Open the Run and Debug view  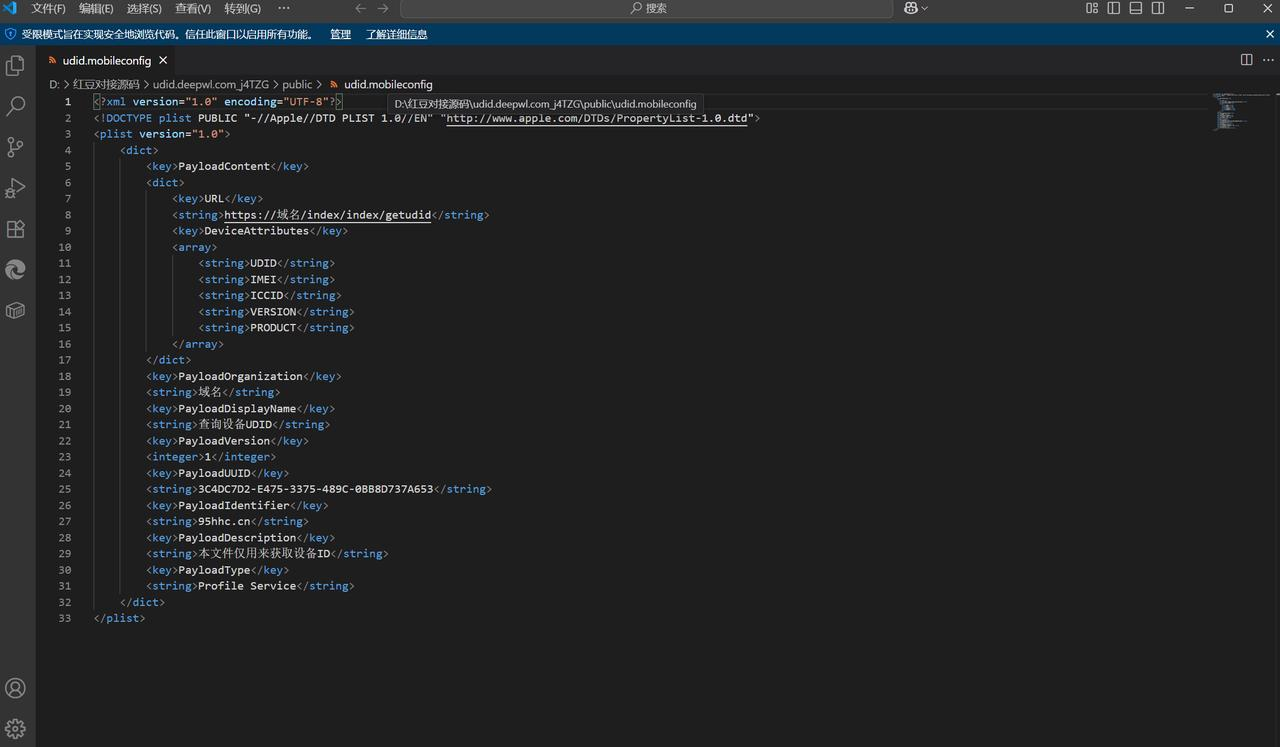(16, 188)
